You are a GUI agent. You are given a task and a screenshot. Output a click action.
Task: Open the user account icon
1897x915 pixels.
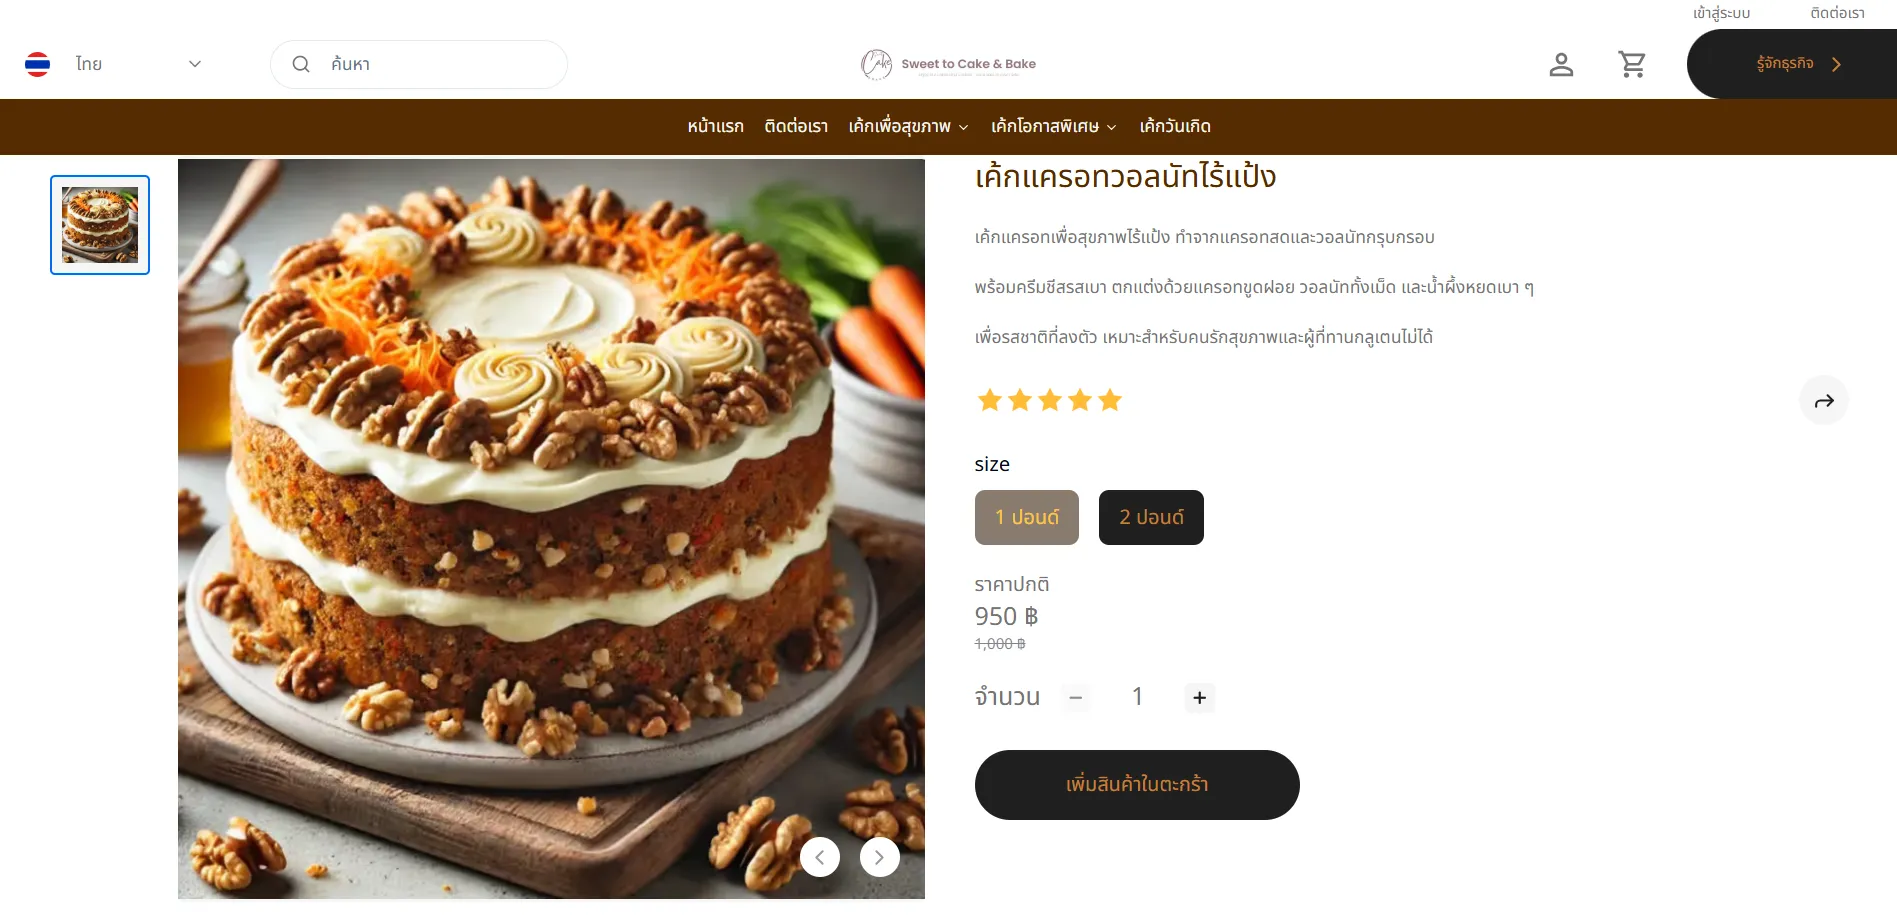[x=1561, y=64]
